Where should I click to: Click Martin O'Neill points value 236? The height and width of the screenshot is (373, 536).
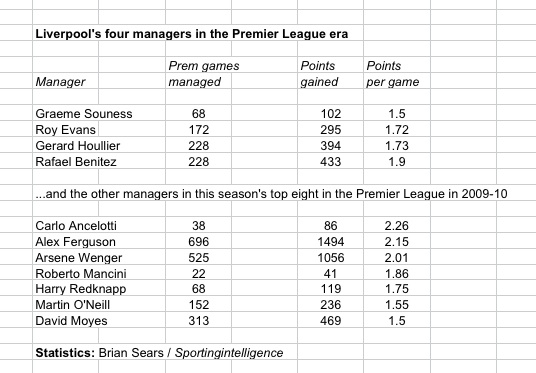tap(331, 305)
